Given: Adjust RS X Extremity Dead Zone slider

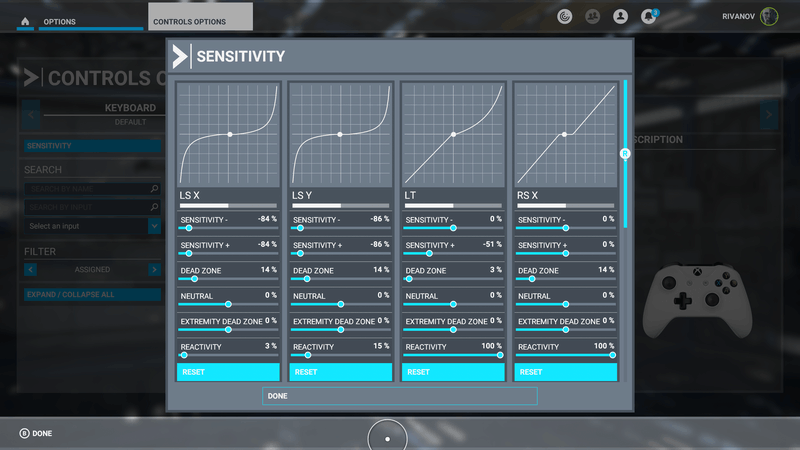Looking at the screenshot, I should click(566, 330).
